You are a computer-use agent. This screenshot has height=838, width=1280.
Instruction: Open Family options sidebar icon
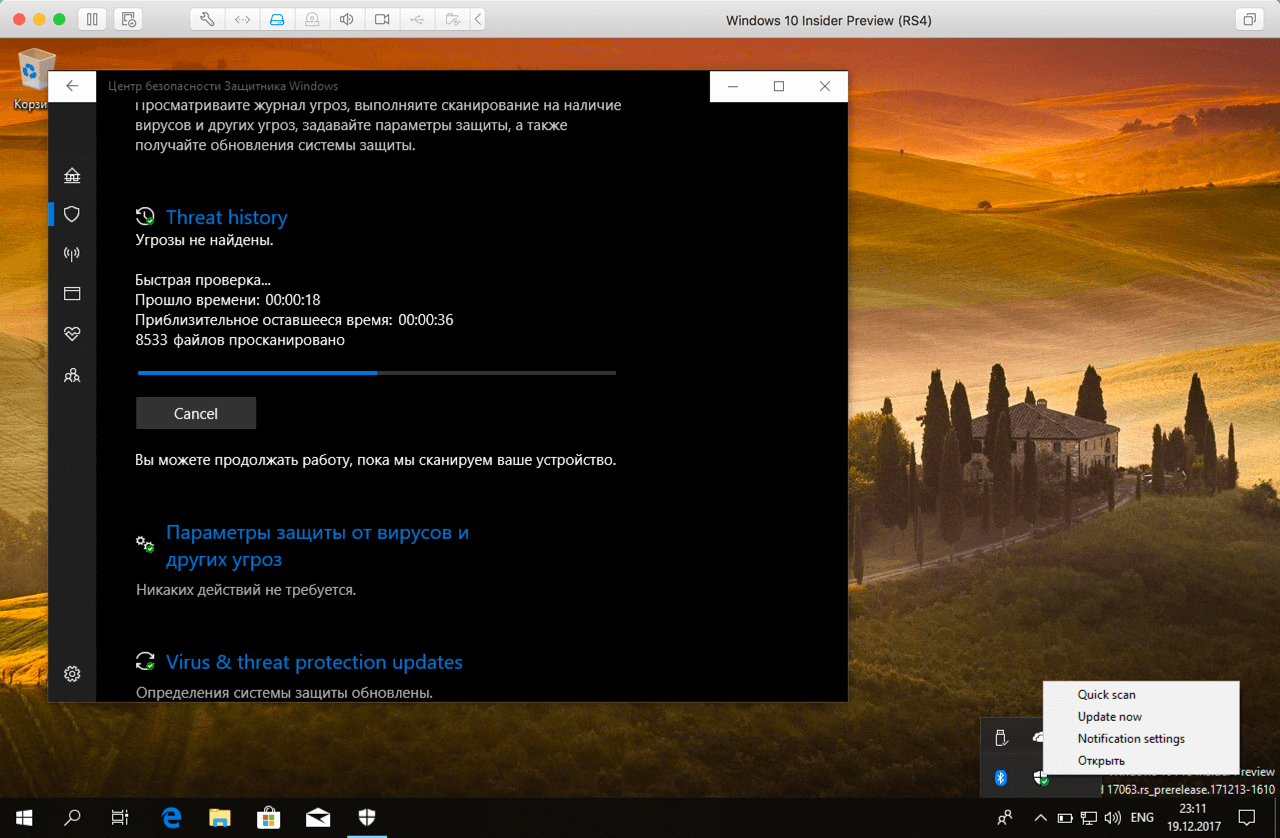(x=72, y=376)
